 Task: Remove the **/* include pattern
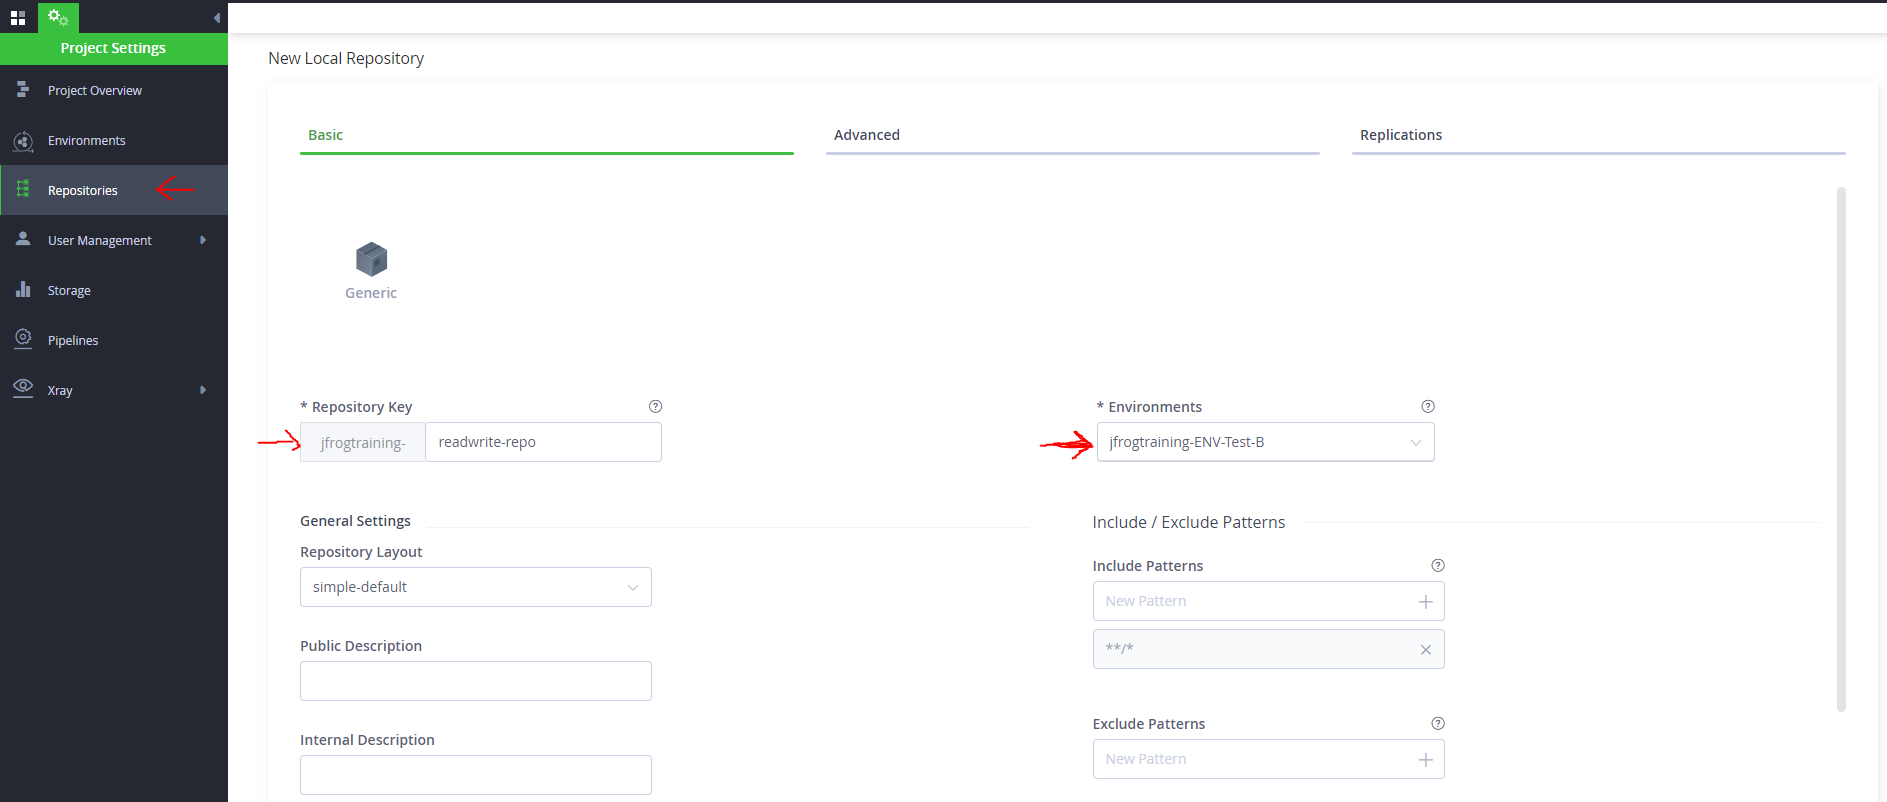pyautogui.click(x=1425, y=650)
